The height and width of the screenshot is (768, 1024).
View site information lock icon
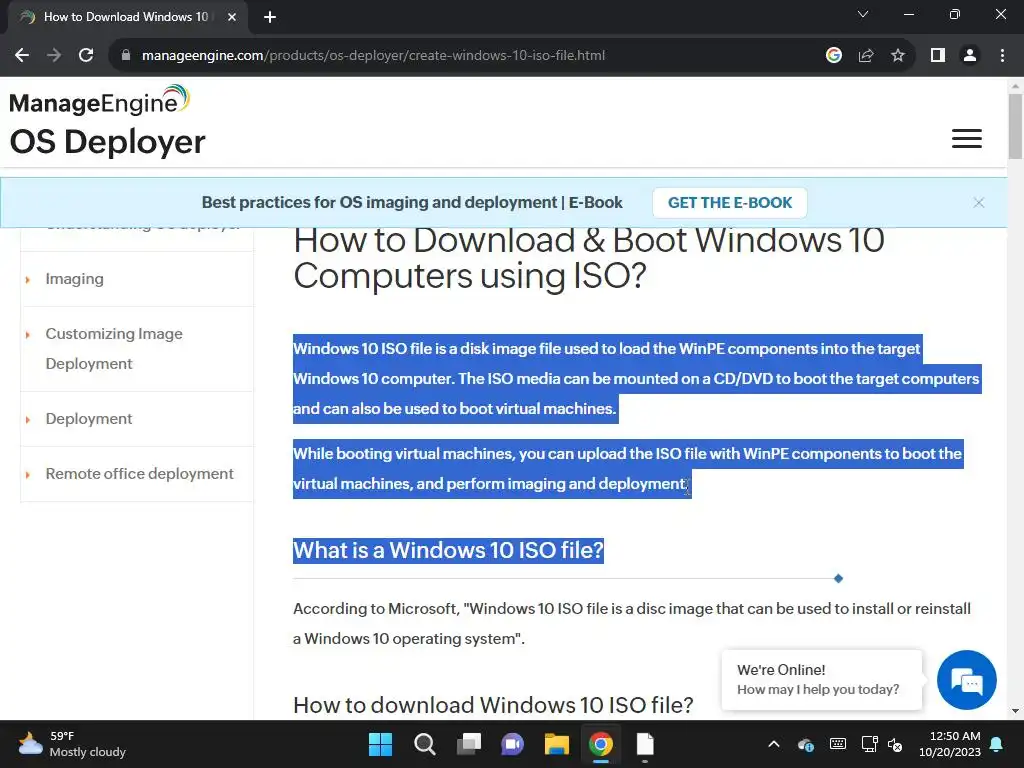coord(126,56)
